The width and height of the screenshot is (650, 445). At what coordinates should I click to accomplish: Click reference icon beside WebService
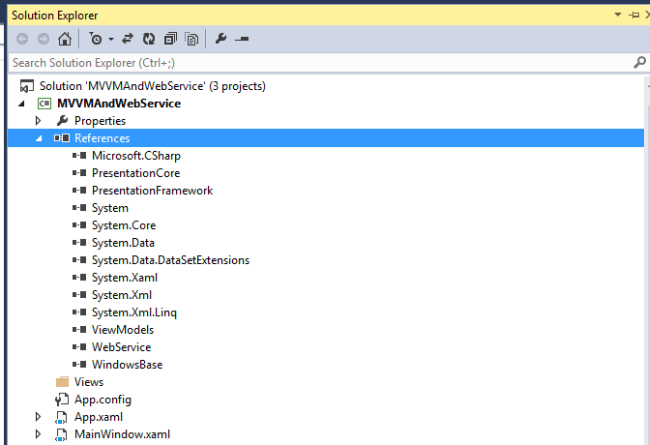pyautogui.click(x=79, y=347)
